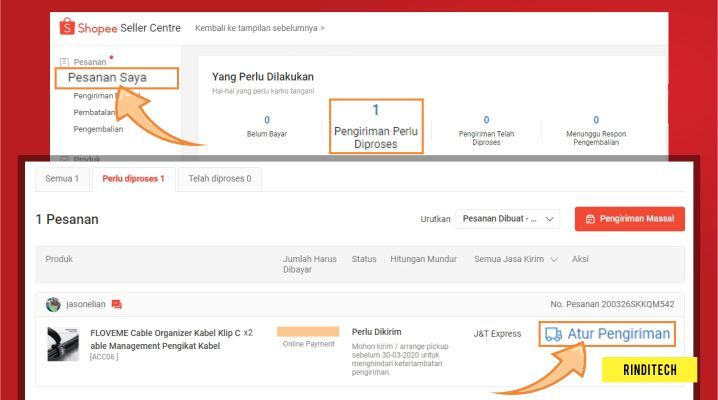Click the Online Payment label
718x400 pixels.
309,344
